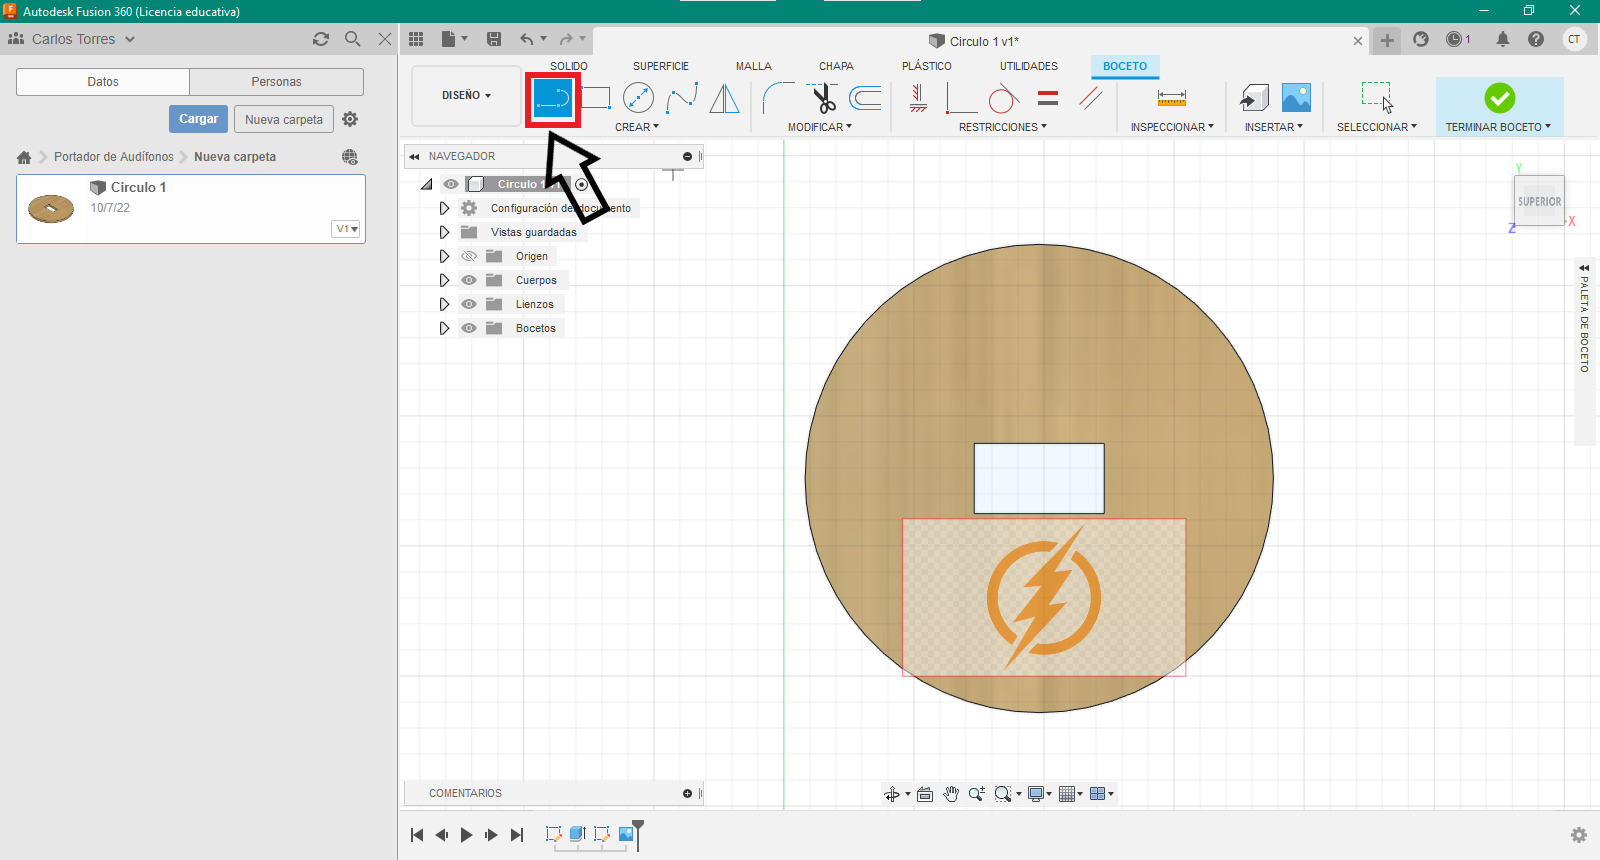This screenshot has height=860, width=1600.
Task: Click the Look At navigation icon
Action: (x=925, y=794)
